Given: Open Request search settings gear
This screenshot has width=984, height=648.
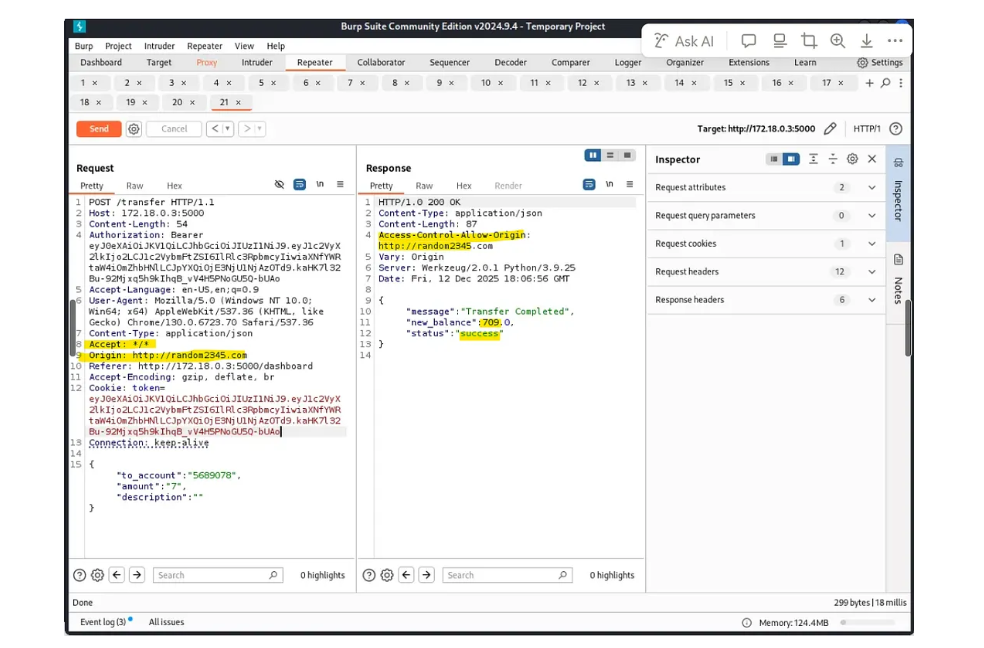Looking at the screenshot, I should pyautogui.click(x=98, y=575).
